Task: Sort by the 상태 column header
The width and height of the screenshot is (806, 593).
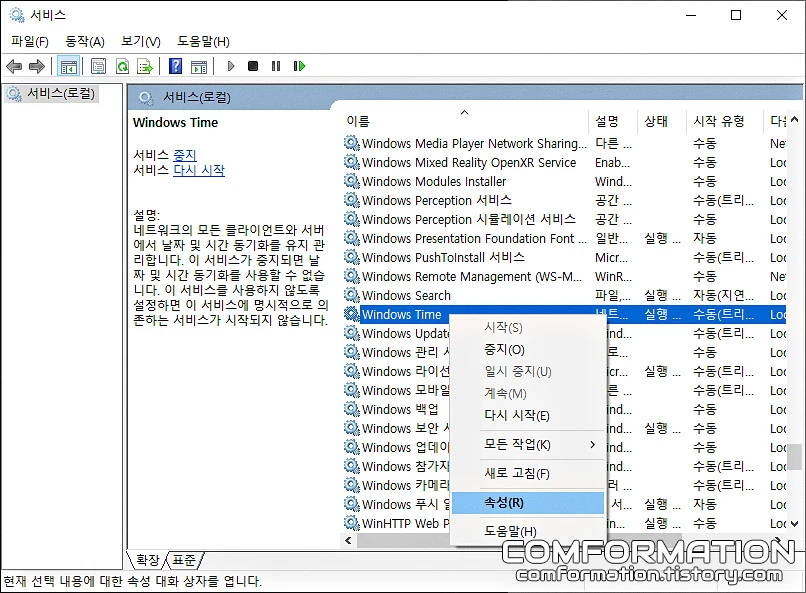Action: point(662,121)
